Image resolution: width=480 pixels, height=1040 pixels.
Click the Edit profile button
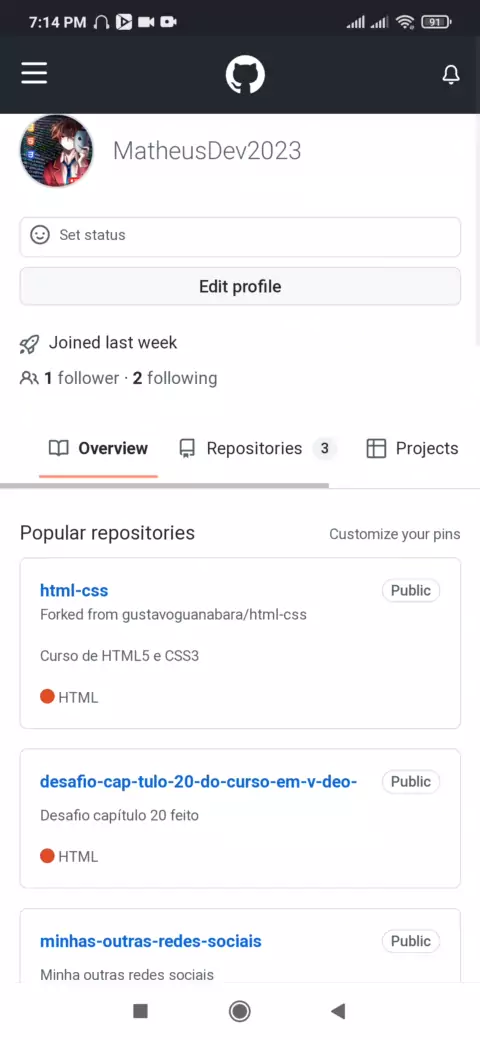point(240,287)
